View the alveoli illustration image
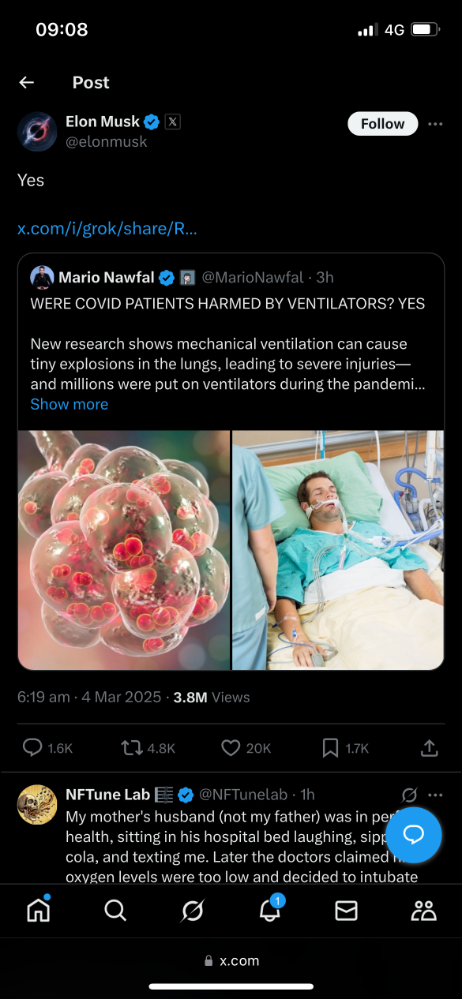This screenshot has width=462, height=999. (x=124, y=550)
